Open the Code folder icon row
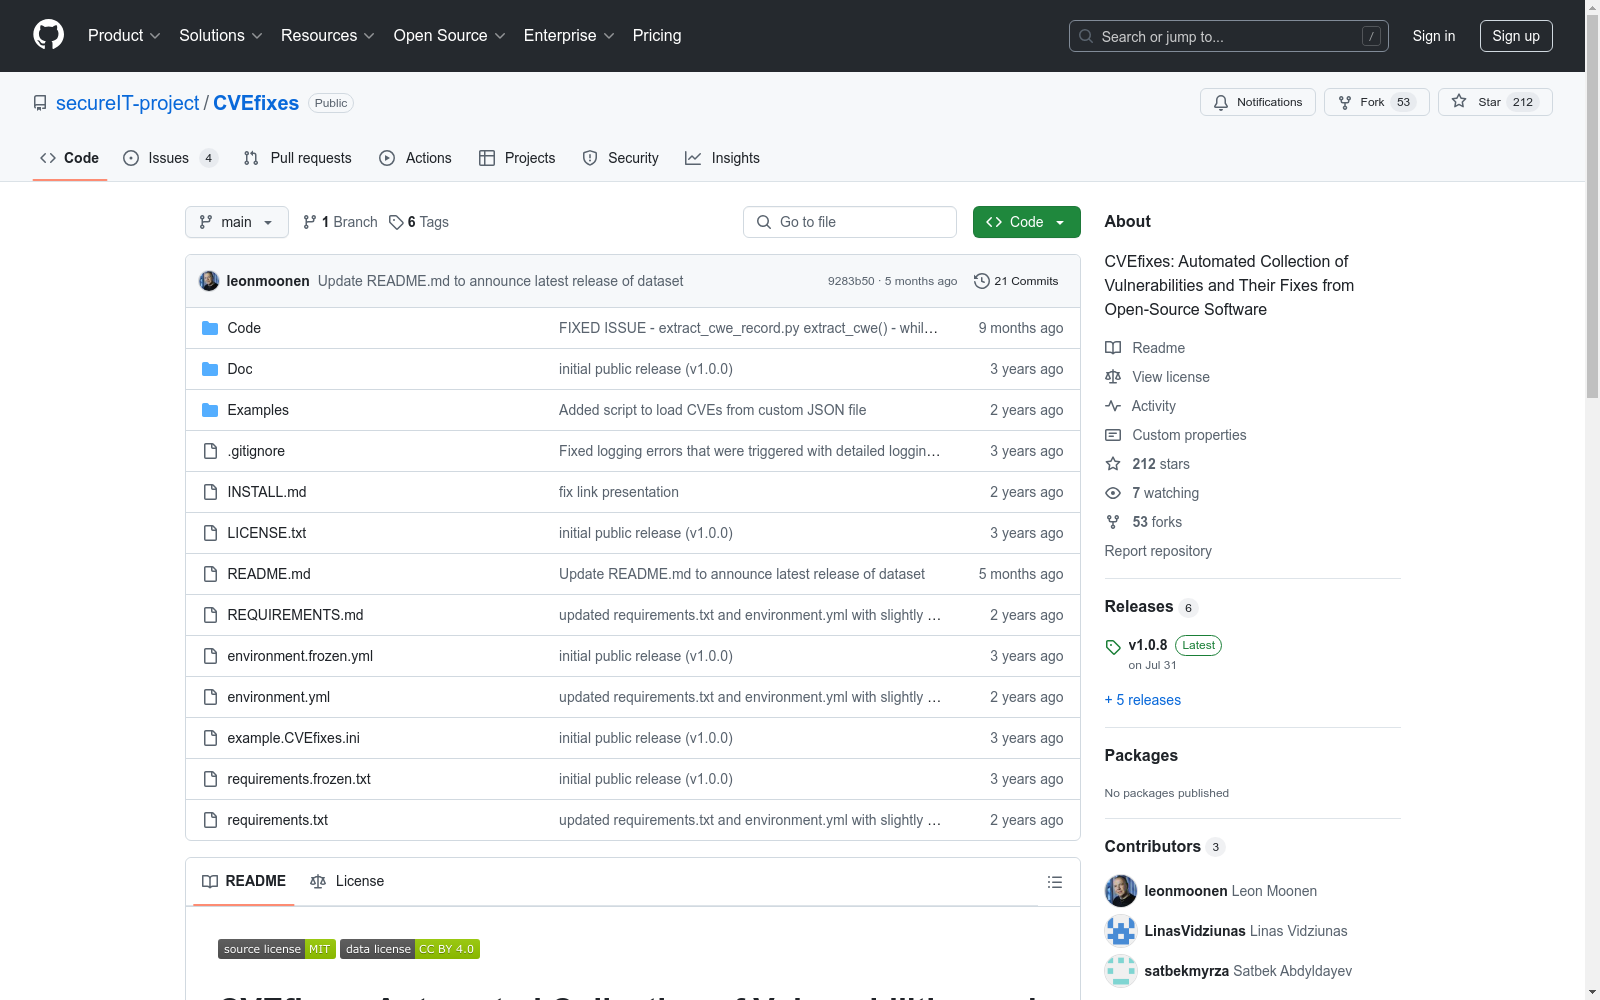Image resolution: width=1600 pixels, height=1000 pixels. 210,328
